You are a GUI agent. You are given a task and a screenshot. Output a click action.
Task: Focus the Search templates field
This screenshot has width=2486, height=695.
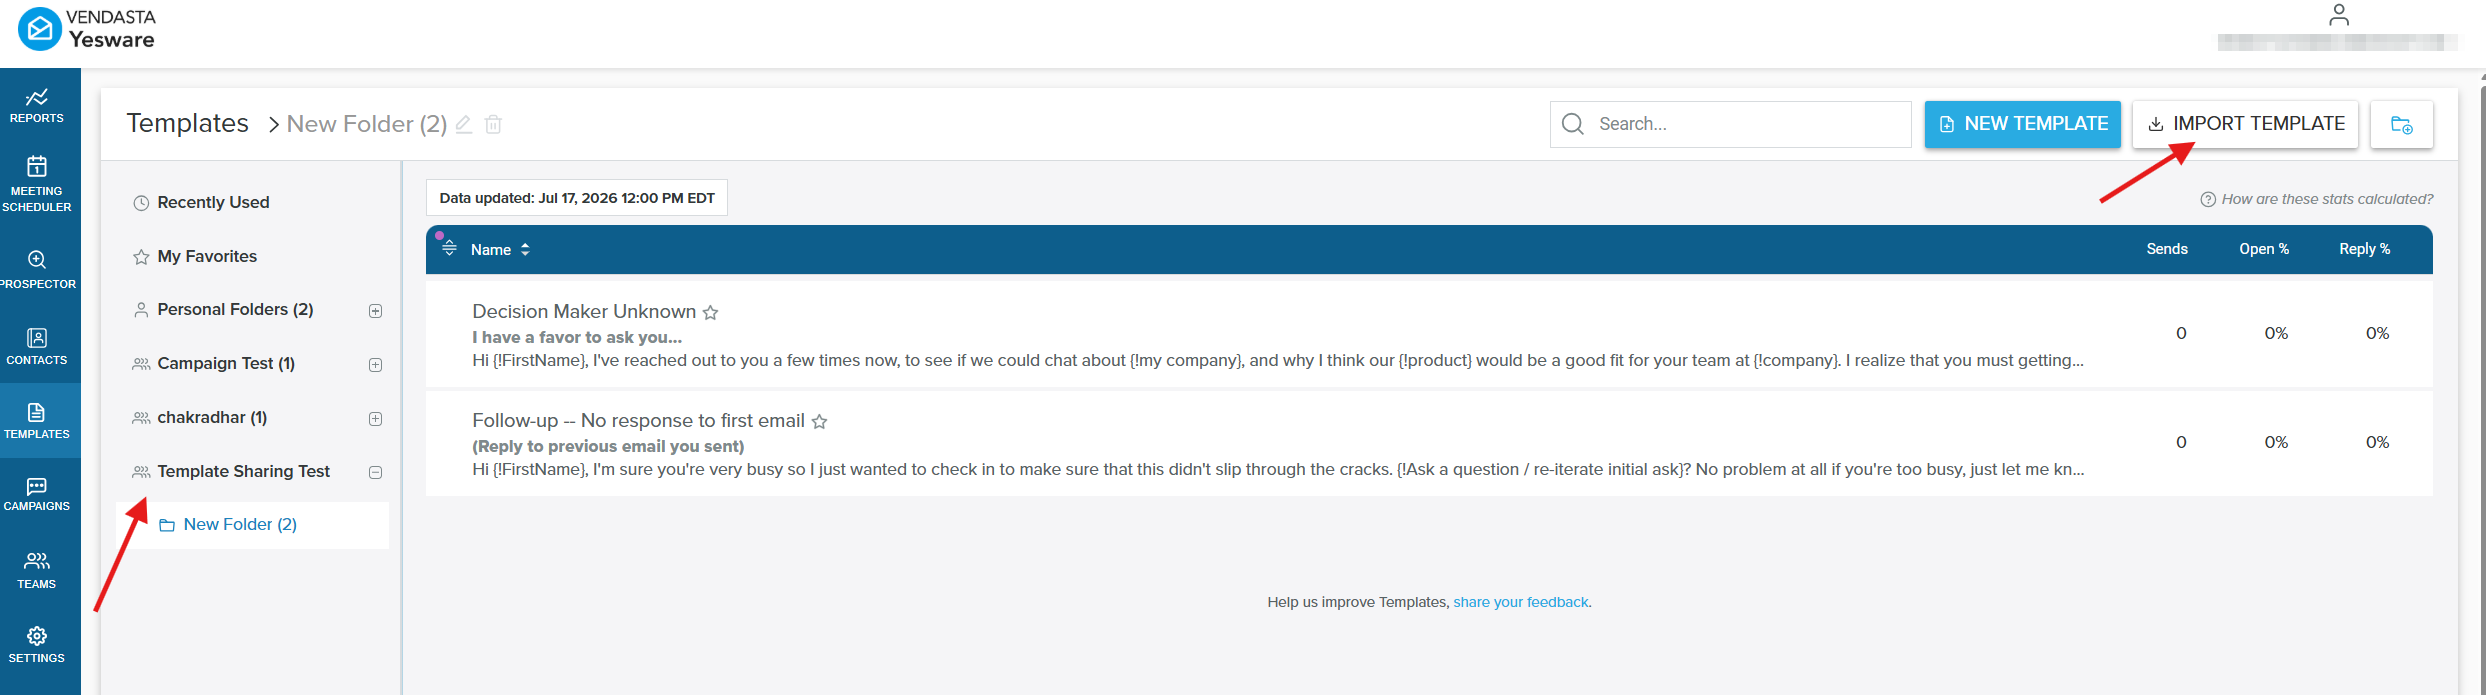pyautogui.click(x=1730, y=124)
